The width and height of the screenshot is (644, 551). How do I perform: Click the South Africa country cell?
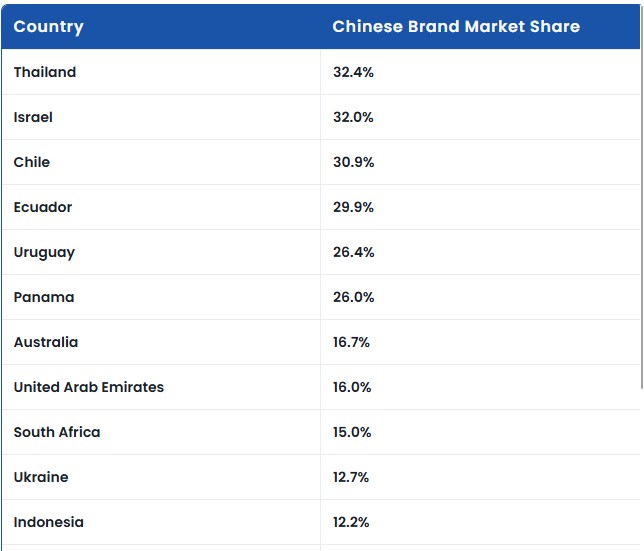57,432
